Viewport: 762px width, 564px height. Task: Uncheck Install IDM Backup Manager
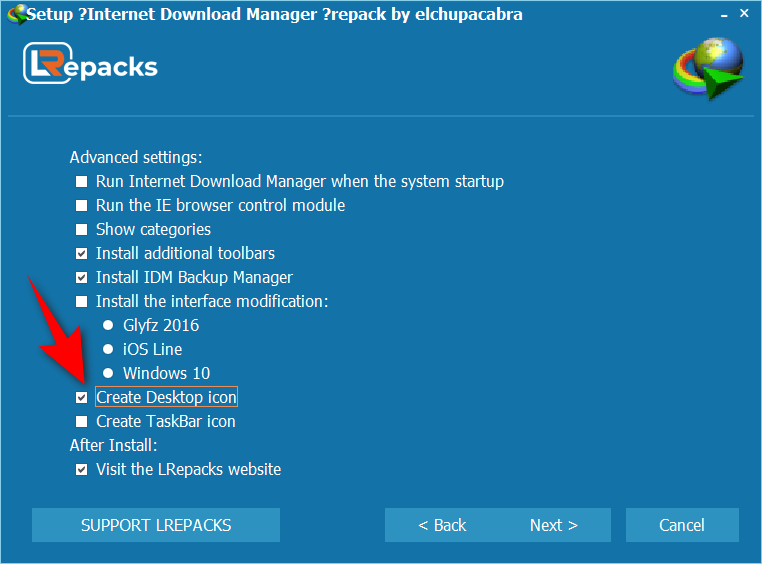click(82, 277)
